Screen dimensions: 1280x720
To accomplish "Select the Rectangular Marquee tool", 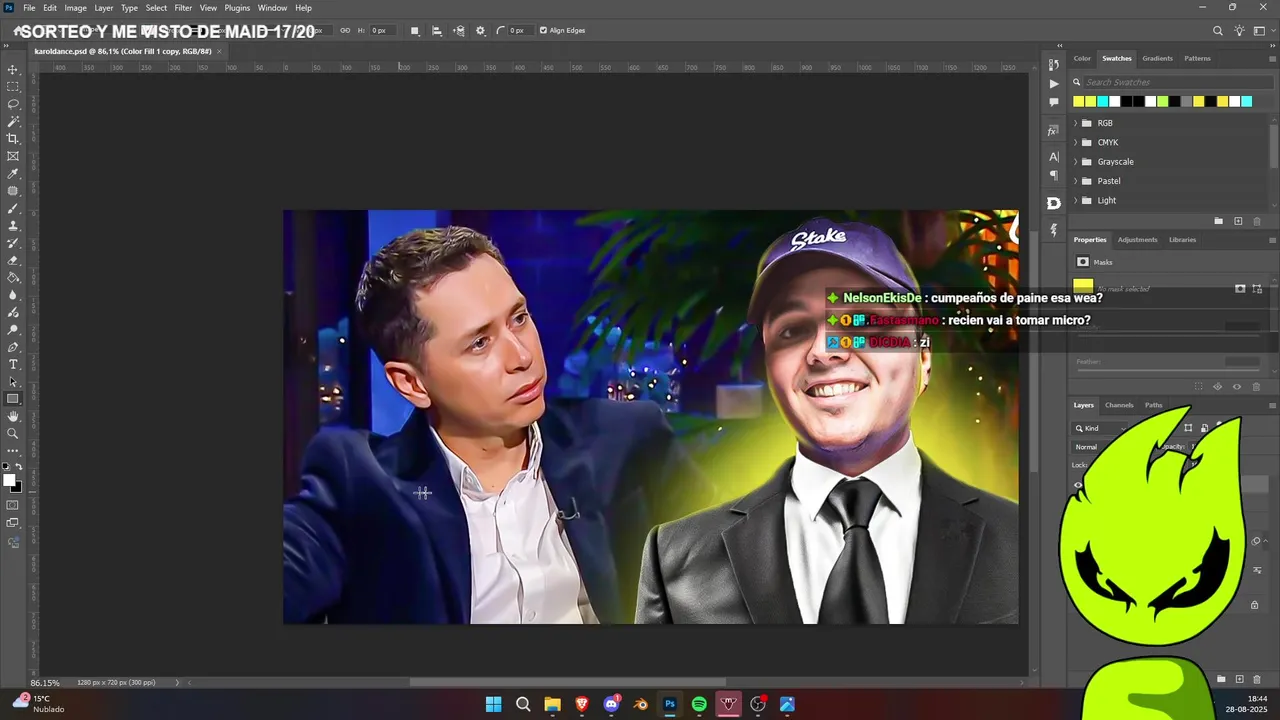I will (x=13, y=87).
